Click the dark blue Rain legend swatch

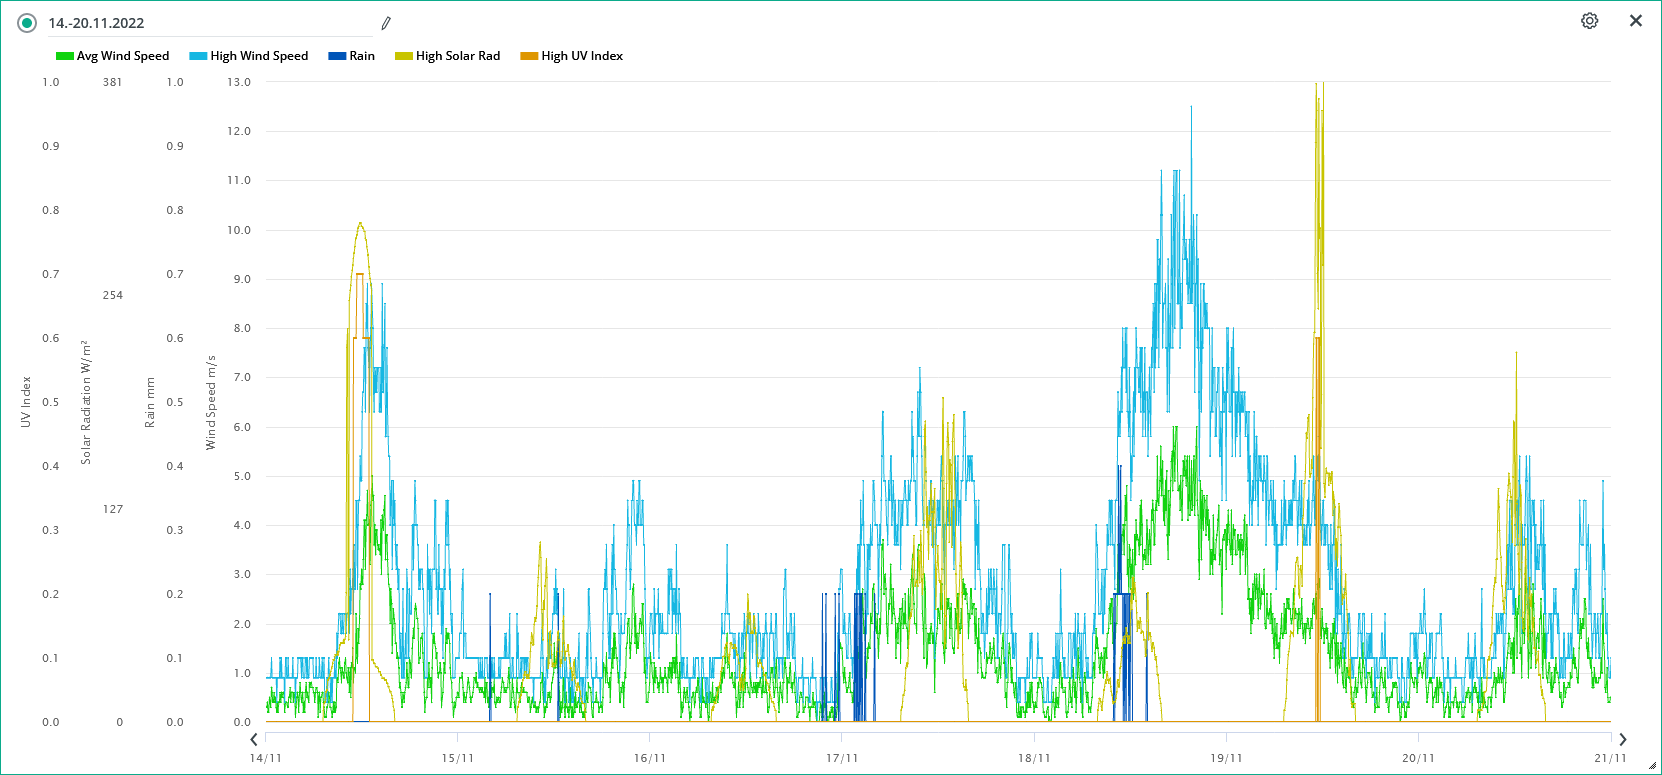coord(337,56)
